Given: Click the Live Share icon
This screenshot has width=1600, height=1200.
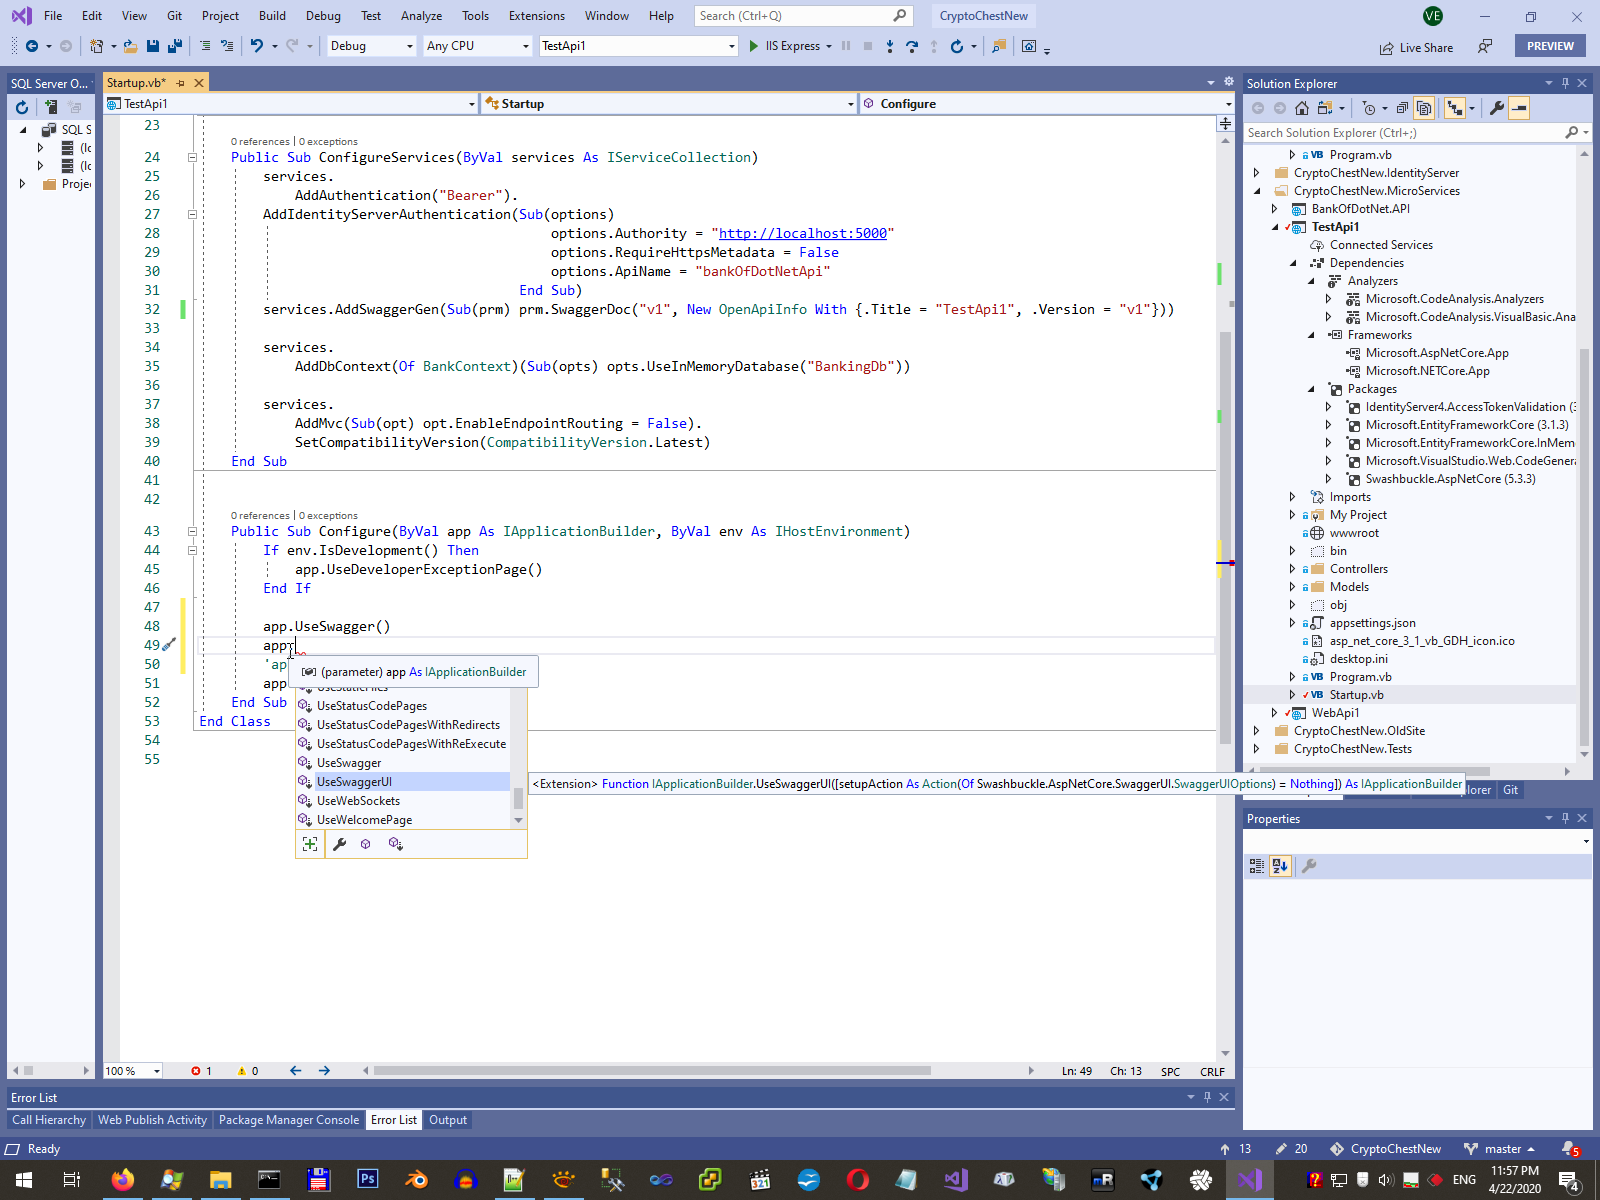Looking at the screenshot, I should [1386, 47].
